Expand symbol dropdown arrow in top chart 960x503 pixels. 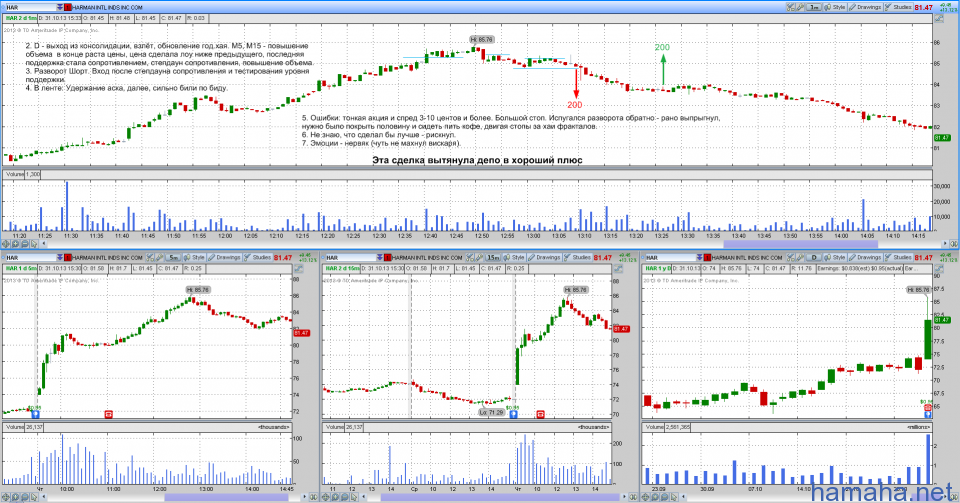pyautogui.click(x=60, y=7)
